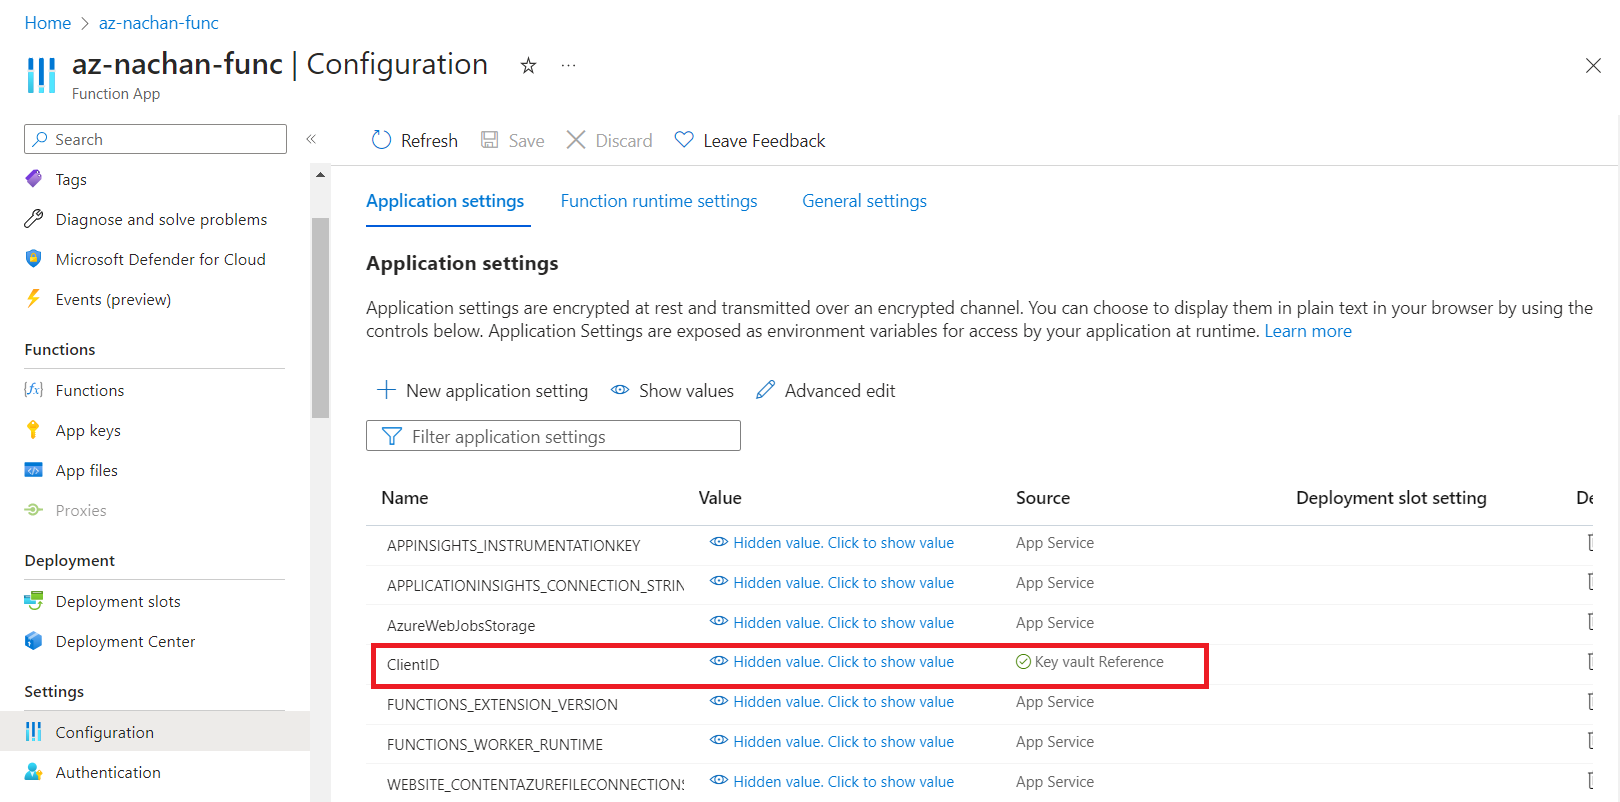Open Diagnose and solve problems

[x=161, y=219]
